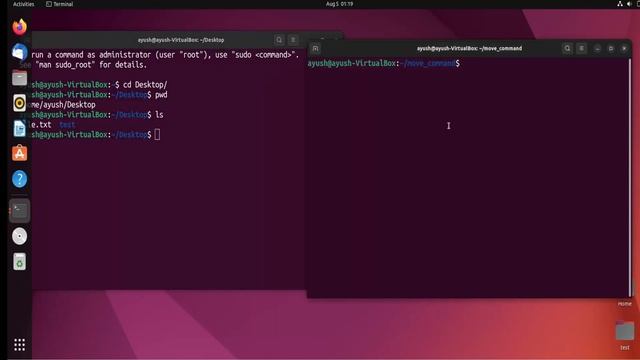Open Ubuntu Software store in the dock
The image size is (640, 360).
coord(19,153)
